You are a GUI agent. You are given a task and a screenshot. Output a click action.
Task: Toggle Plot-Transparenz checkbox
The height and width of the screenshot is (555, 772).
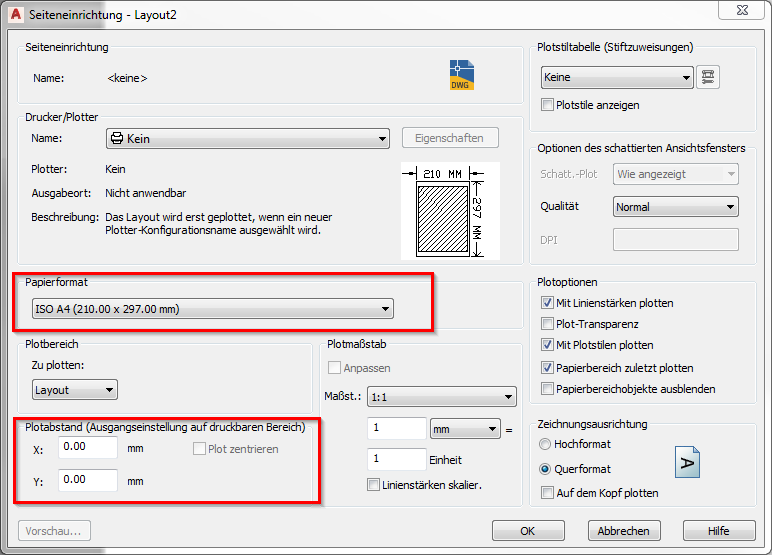pos(547,324)
